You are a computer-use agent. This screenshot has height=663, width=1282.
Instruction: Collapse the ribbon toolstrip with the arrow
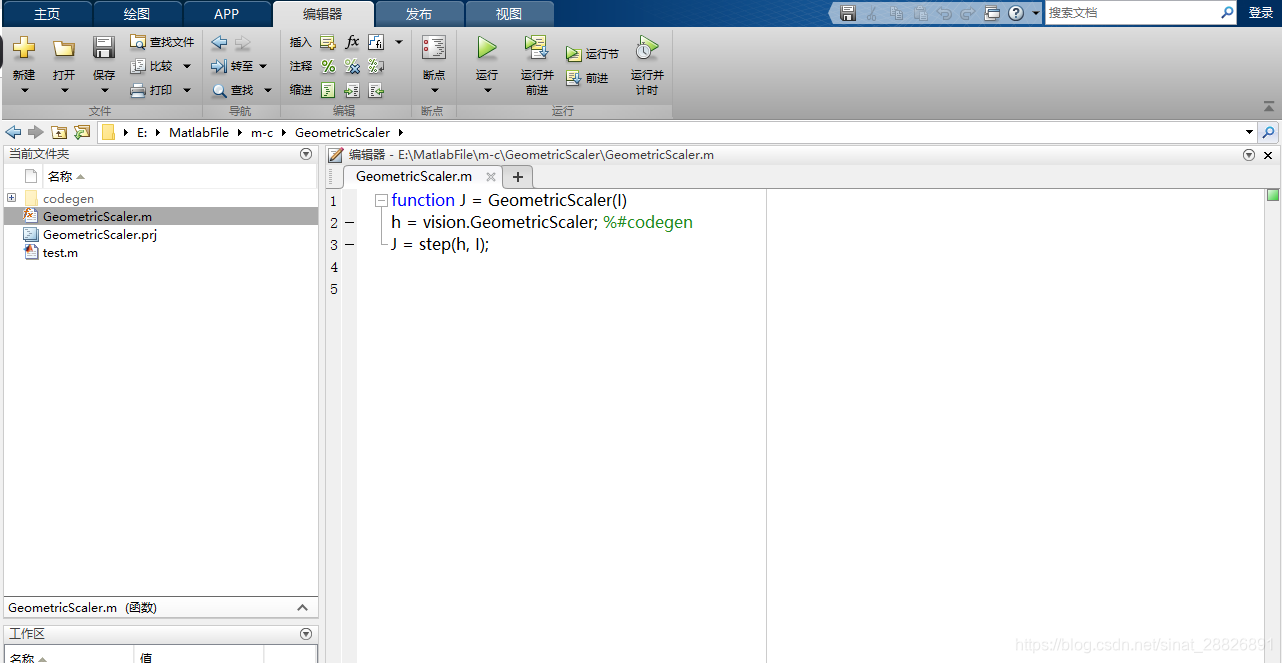1269,107
